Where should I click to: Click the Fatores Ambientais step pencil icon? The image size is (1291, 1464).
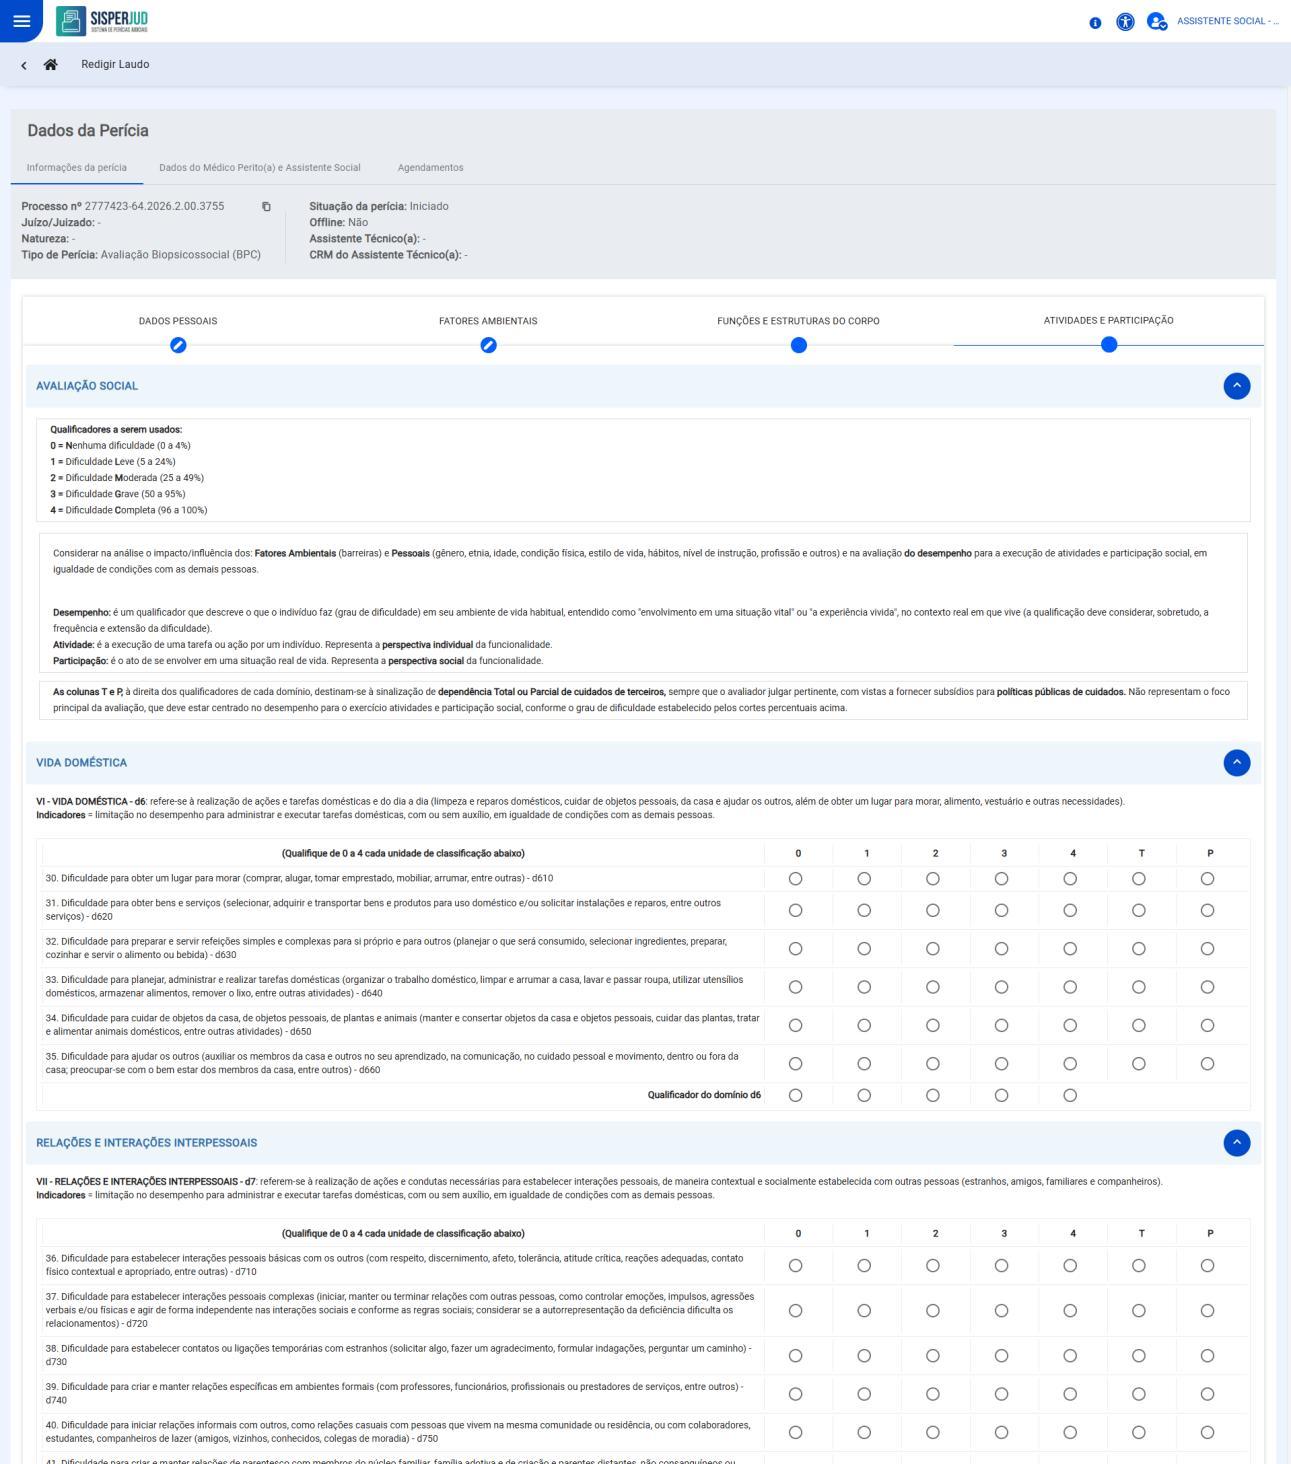(x=488, y=345)
